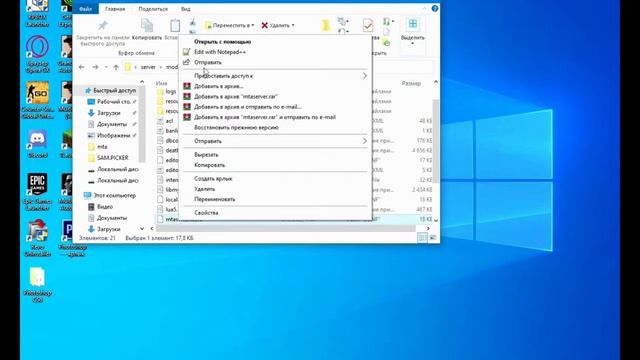Open Удалить dropdown in ribbon
Screen dimensions: 640x360
[x=278, y=25]
